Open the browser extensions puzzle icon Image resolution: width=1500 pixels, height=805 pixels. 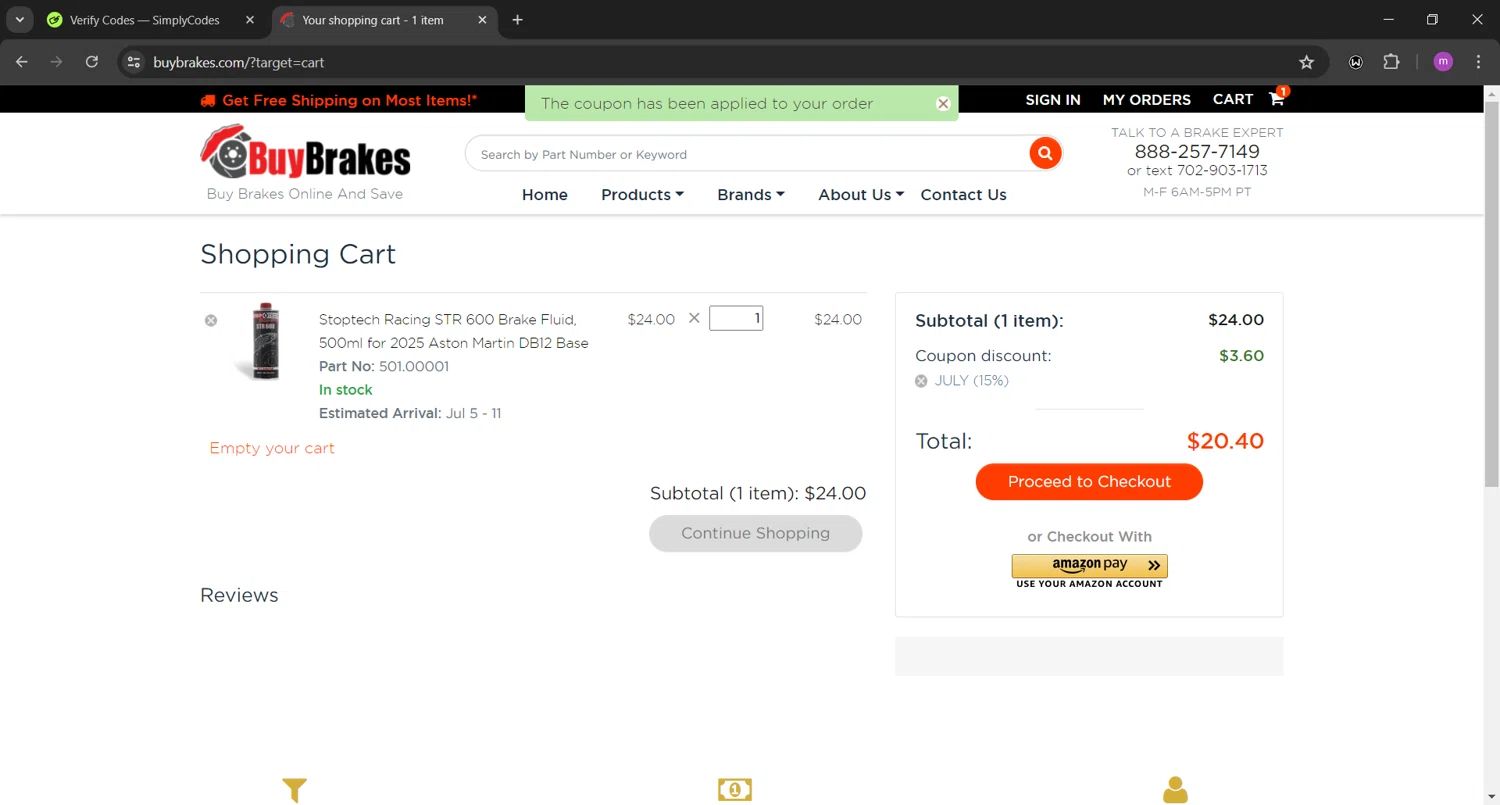pyautogui.click(x=1391, y=62)
